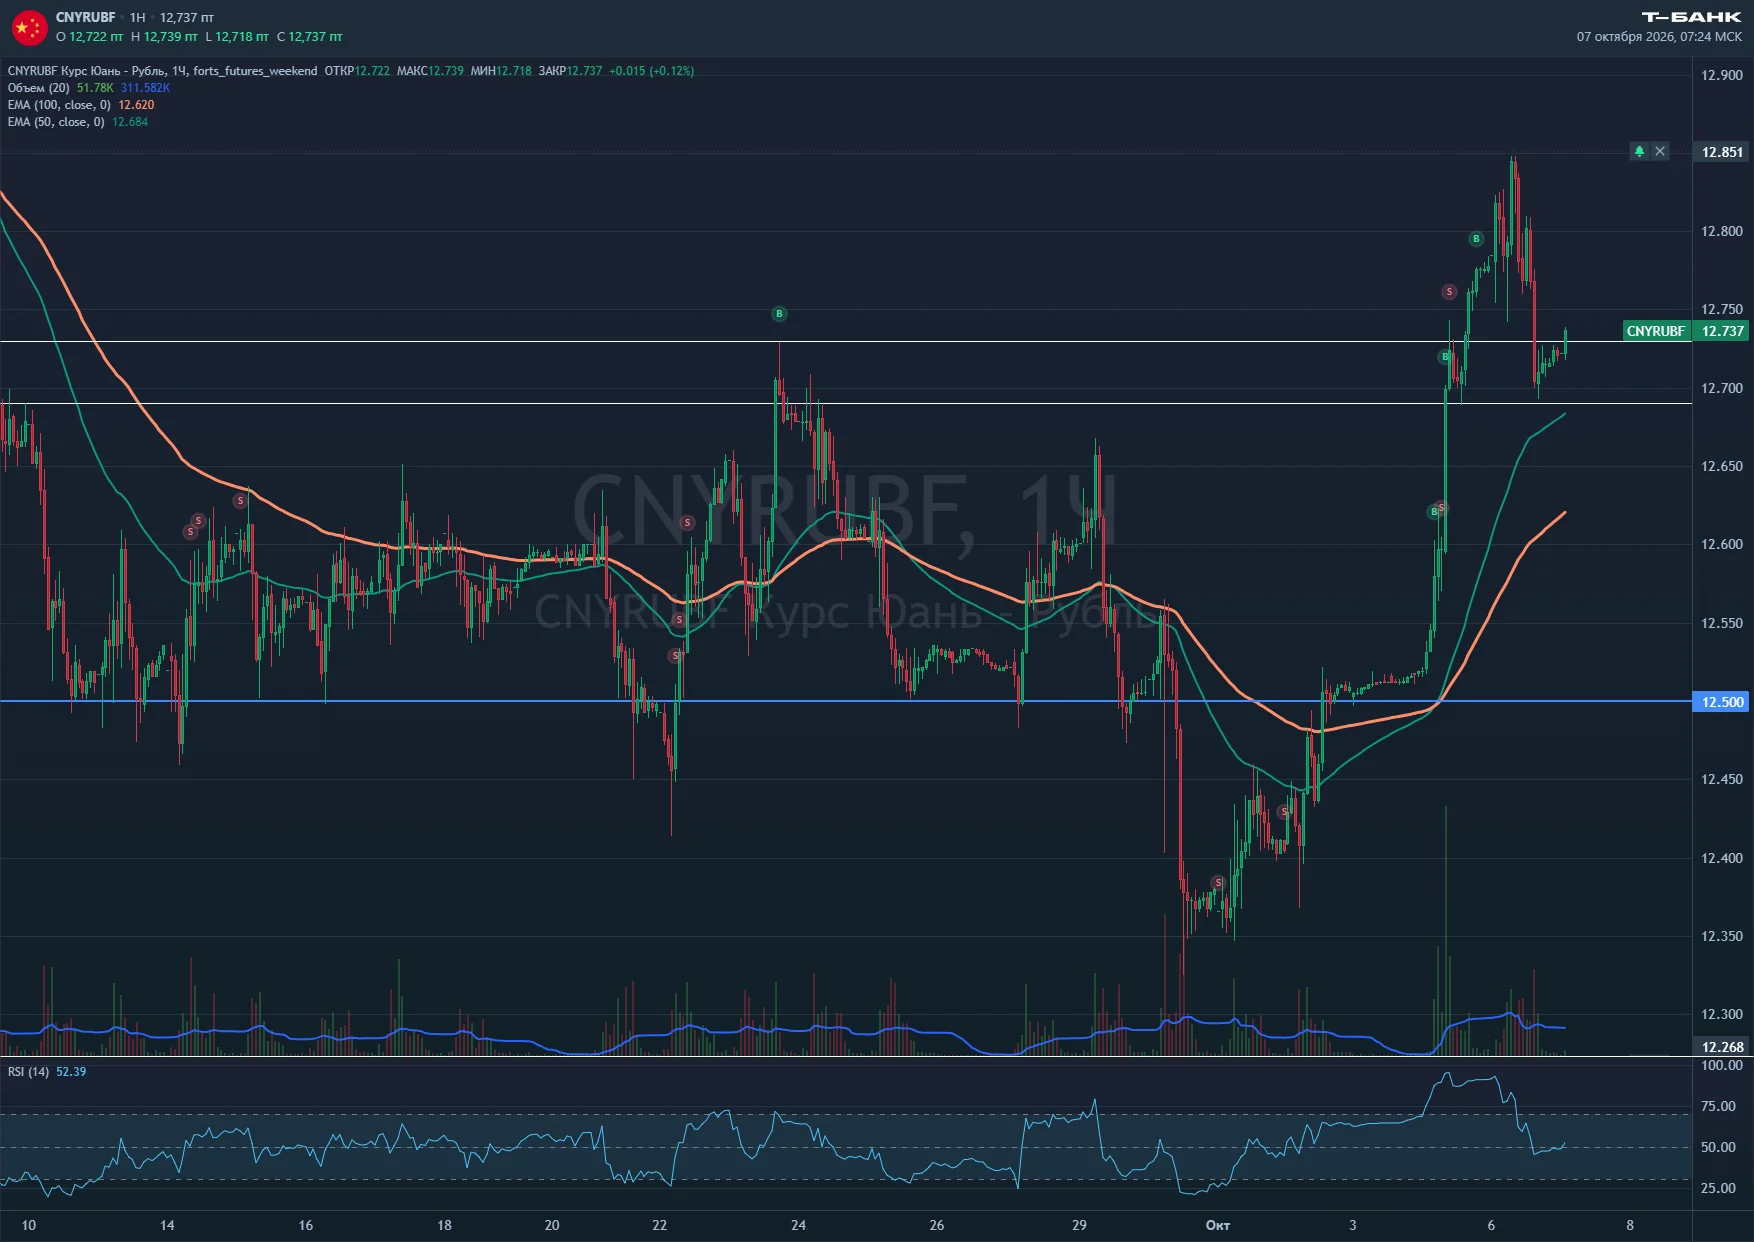
Task: Click the '07 октября 2026, 07:24 МСК' timestamp
Action: (x=1659, y=37)
